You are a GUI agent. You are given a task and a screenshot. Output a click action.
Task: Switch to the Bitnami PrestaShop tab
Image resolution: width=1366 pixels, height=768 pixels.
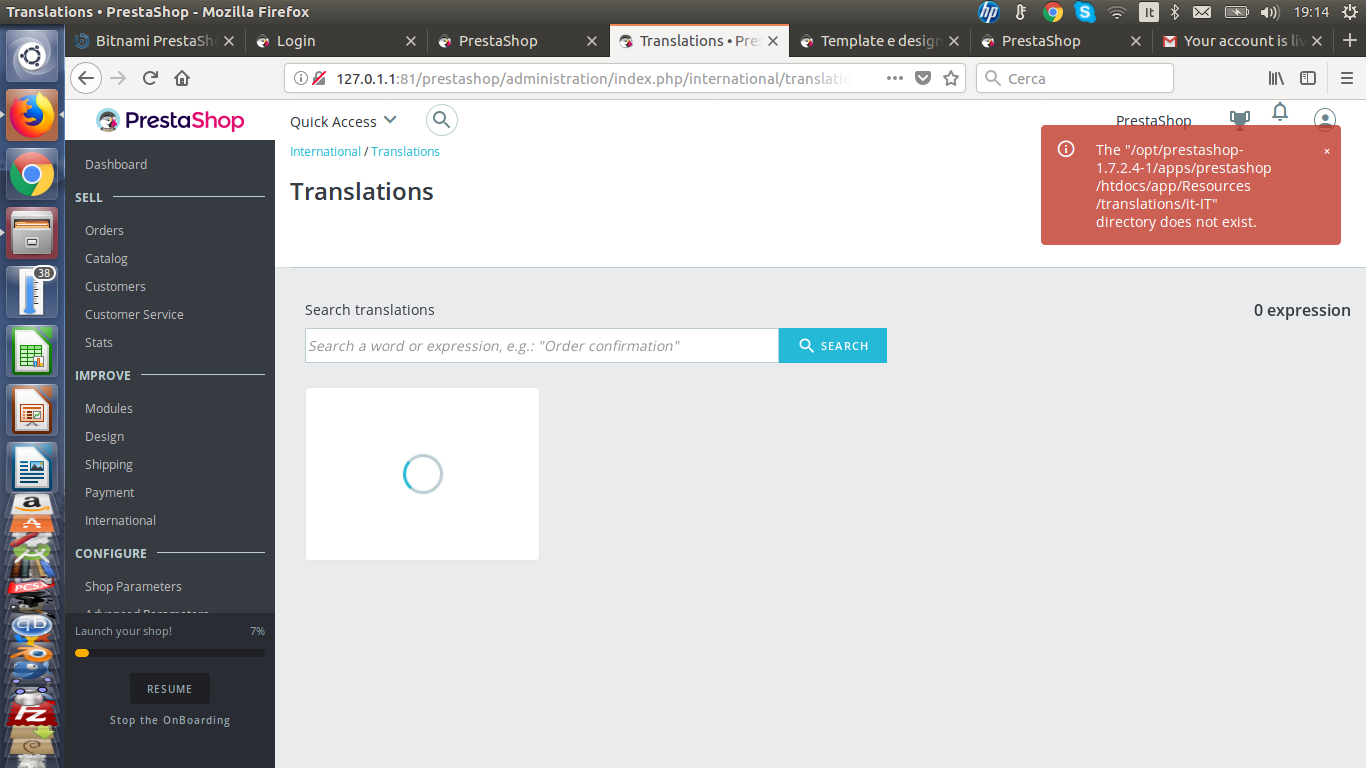point(156,41)
